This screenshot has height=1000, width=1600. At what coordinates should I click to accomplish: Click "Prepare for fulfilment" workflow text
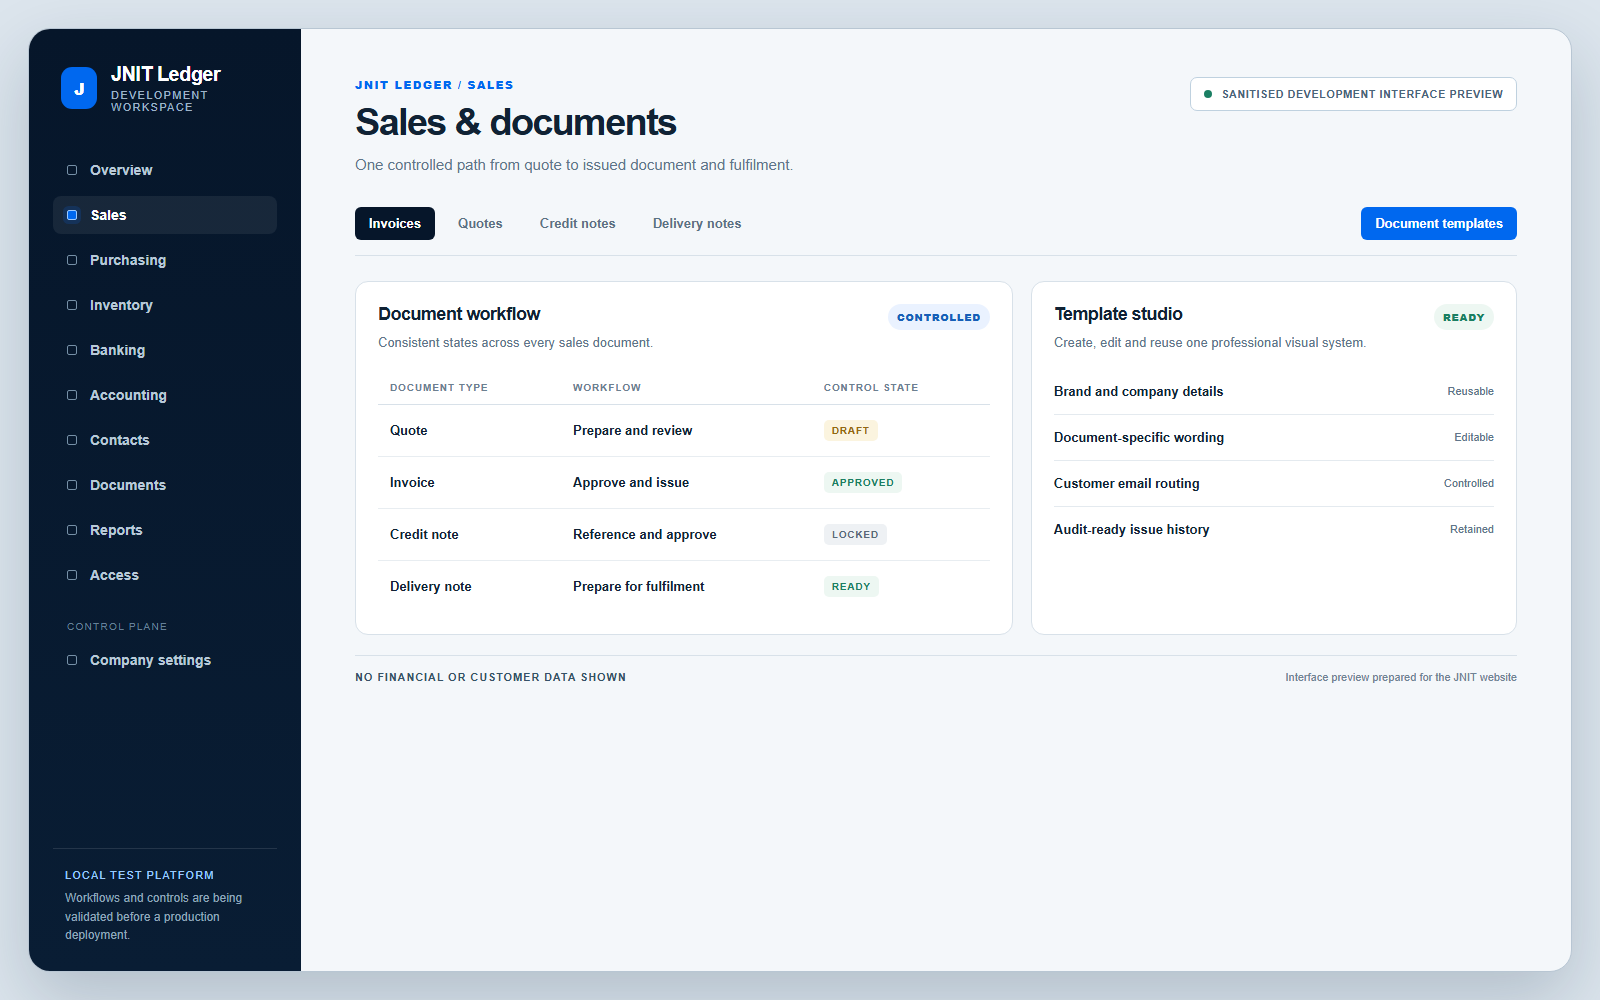point(639,586)
